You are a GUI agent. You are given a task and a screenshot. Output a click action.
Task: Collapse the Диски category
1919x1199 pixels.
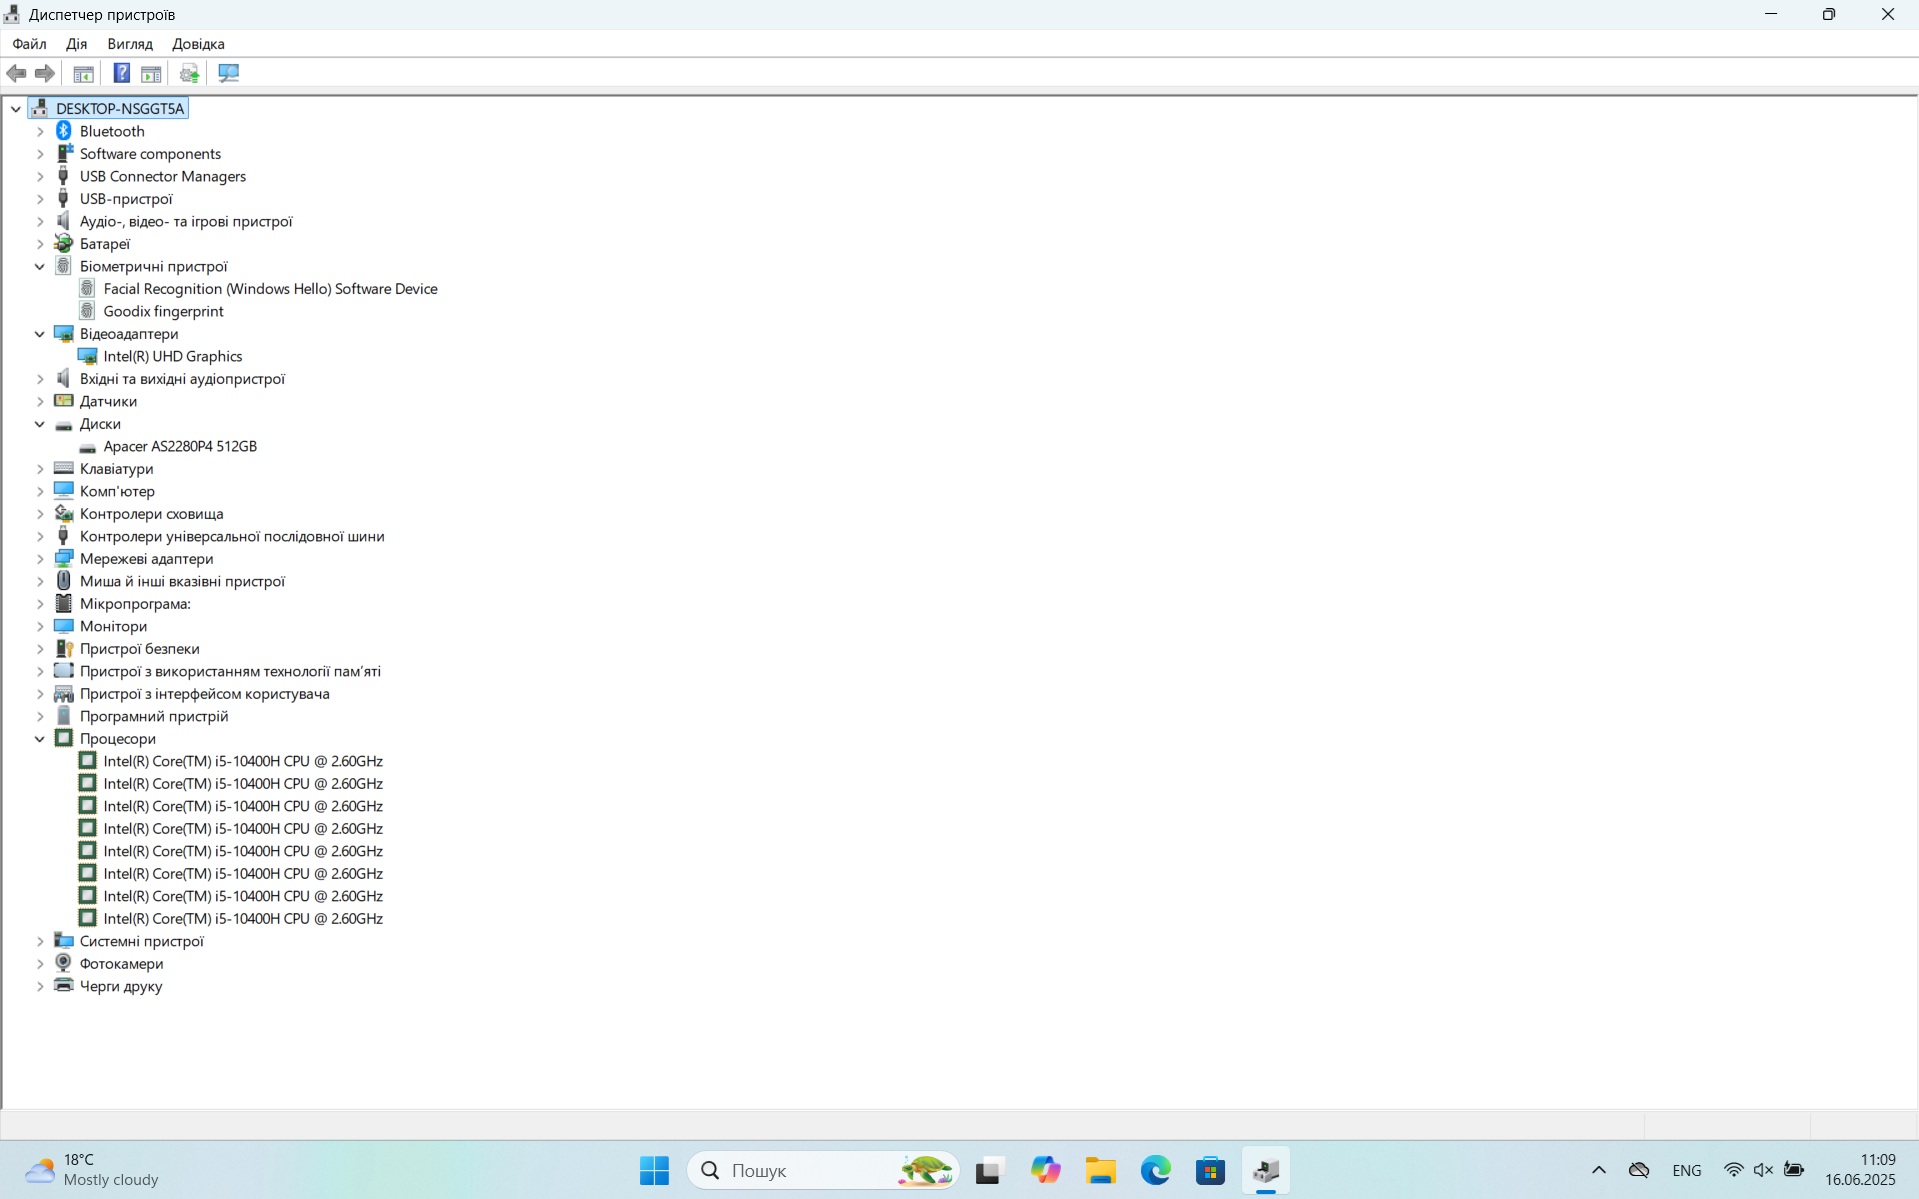[x=40, y=424]
